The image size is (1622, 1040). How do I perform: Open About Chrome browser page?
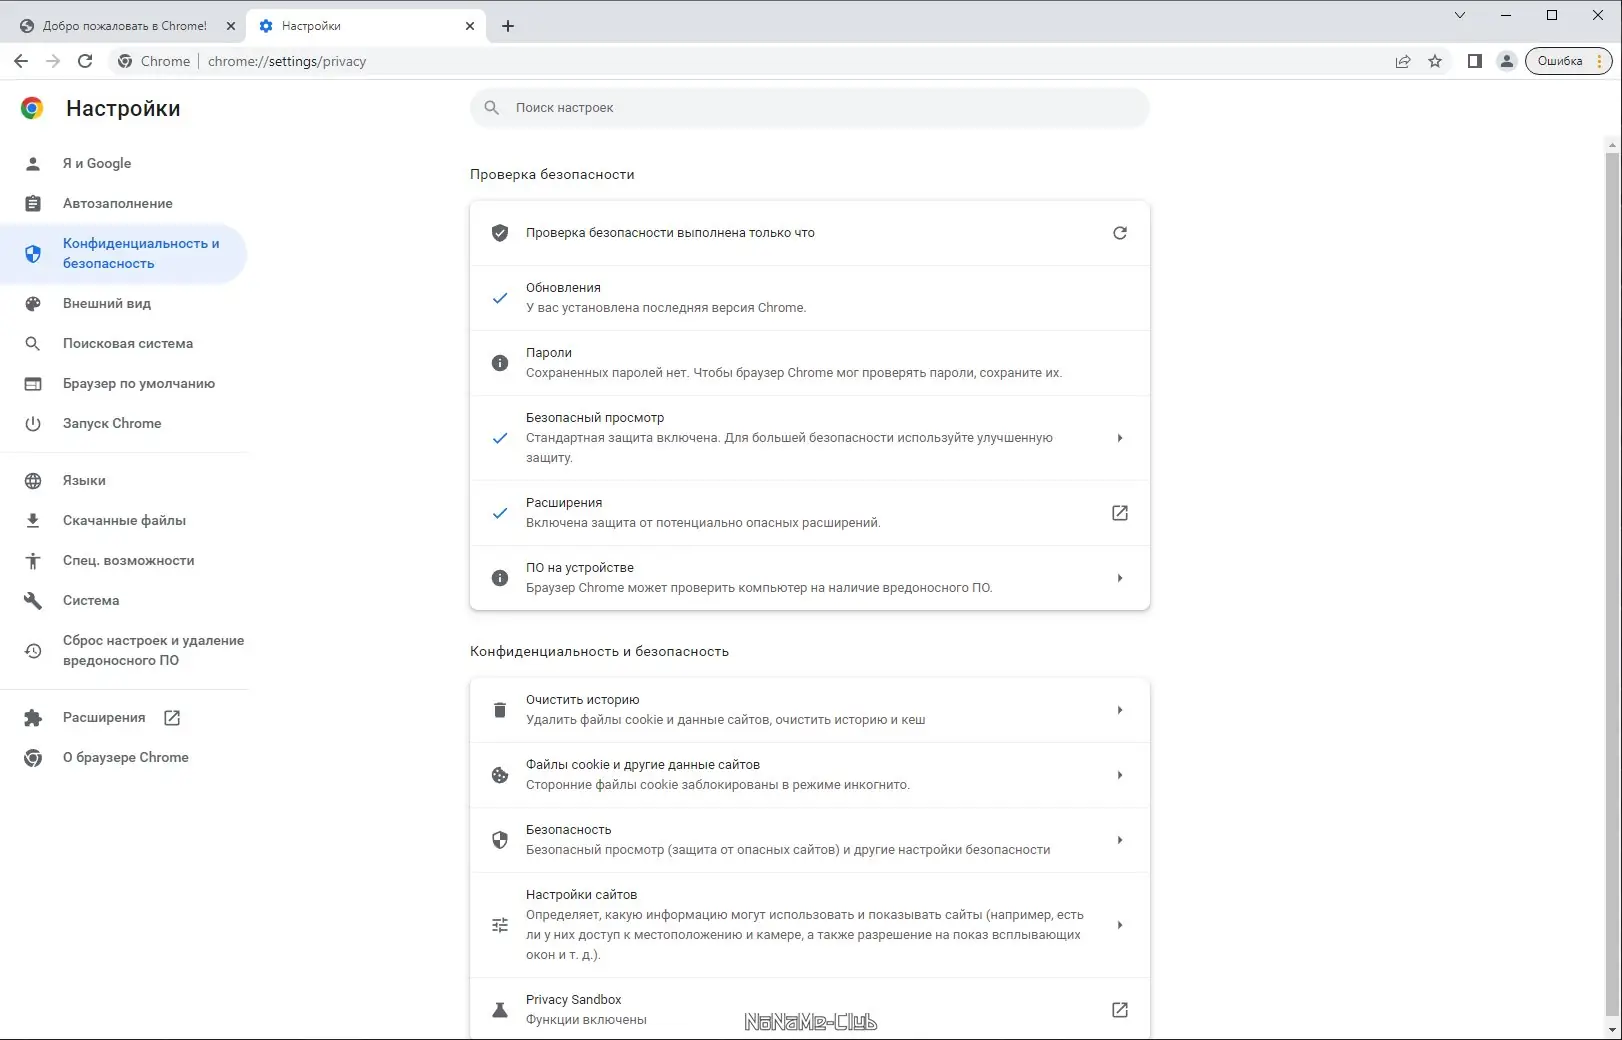(125, 757)
